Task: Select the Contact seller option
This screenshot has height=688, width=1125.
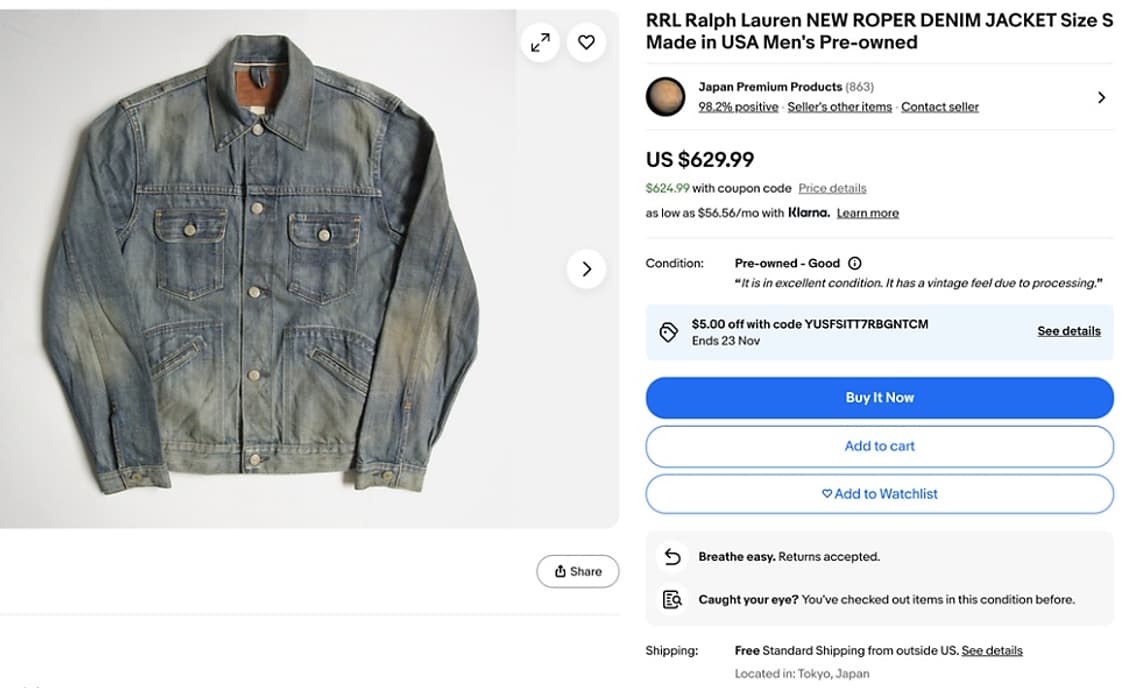Action: (x=939, y=106)
